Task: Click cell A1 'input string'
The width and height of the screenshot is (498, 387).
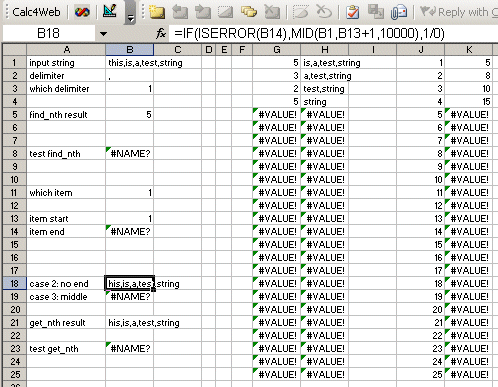Action: 66,63
